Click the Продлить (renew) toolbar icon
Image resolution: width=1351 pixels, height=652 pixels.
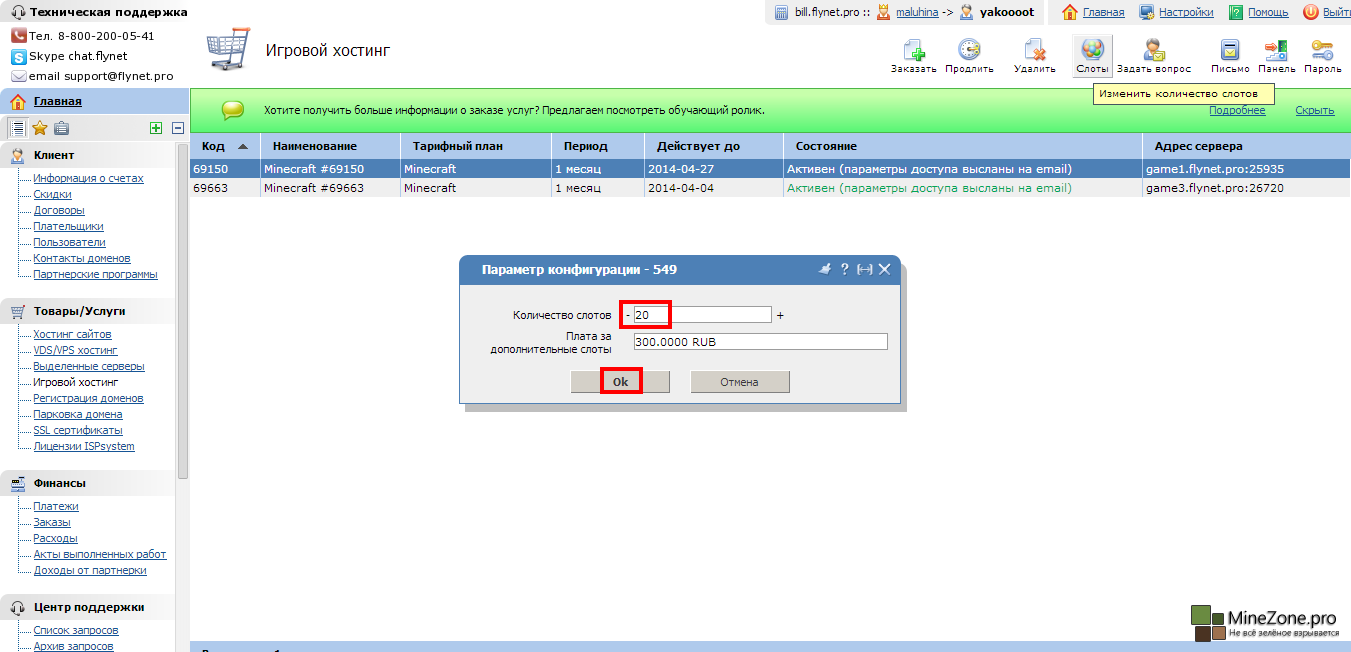click(969, 51)
